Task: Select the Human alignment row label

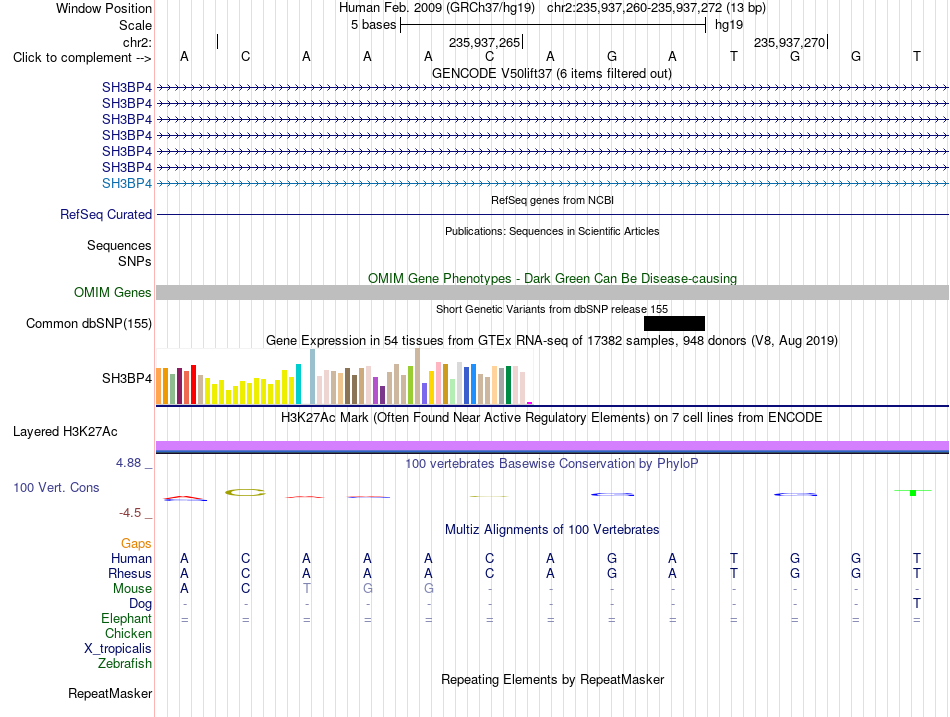Action: tap(131, 558)
